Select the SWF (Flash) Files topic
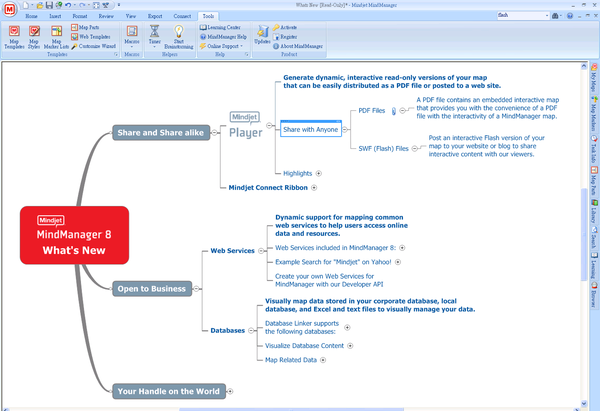 (x=383, y=149)
